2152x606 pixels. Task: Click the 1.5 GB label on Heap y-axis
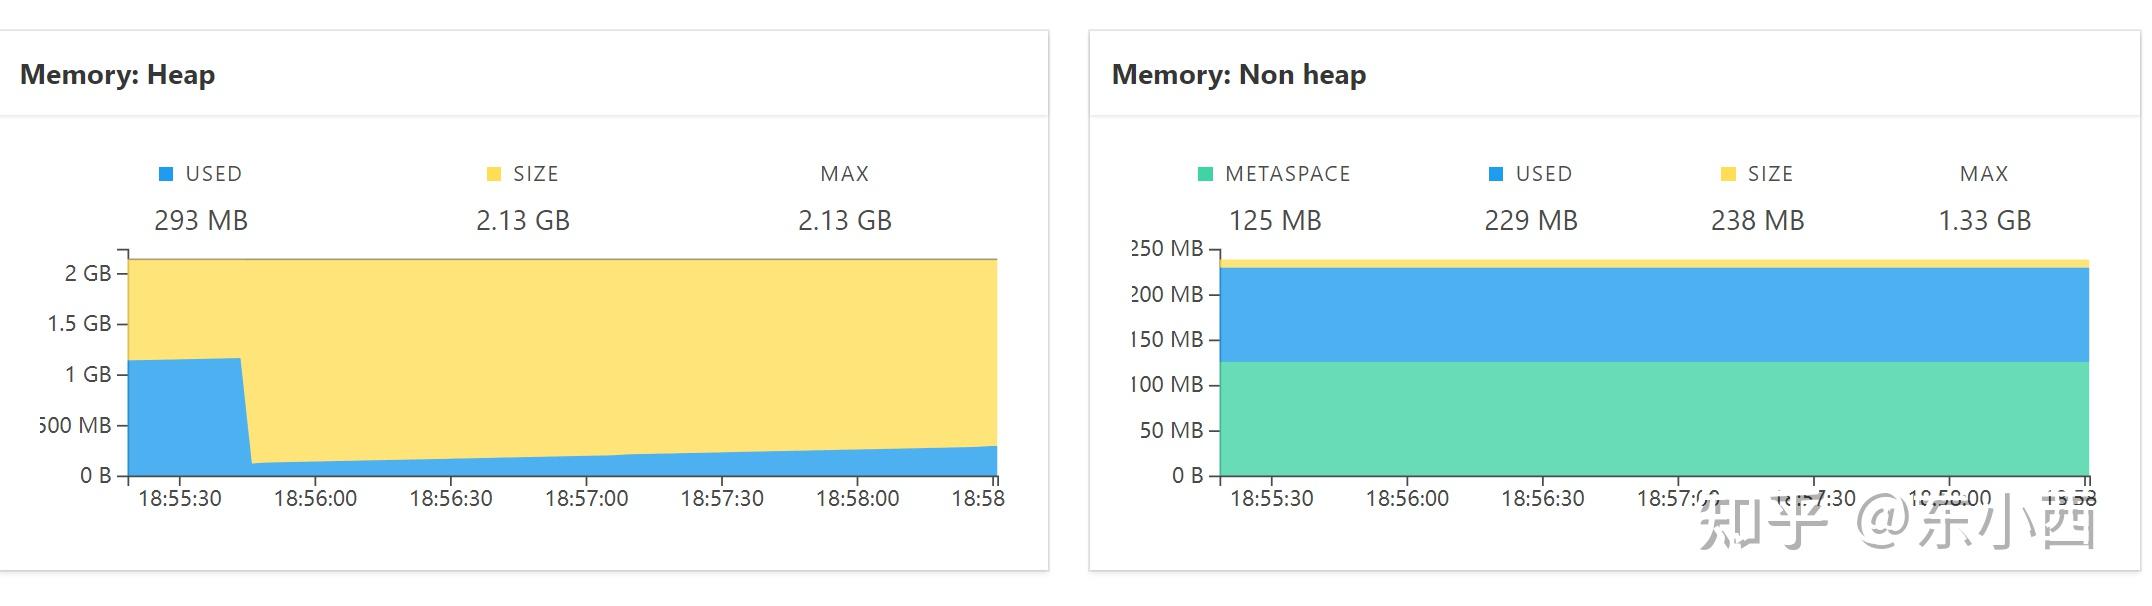click(79, 323)
